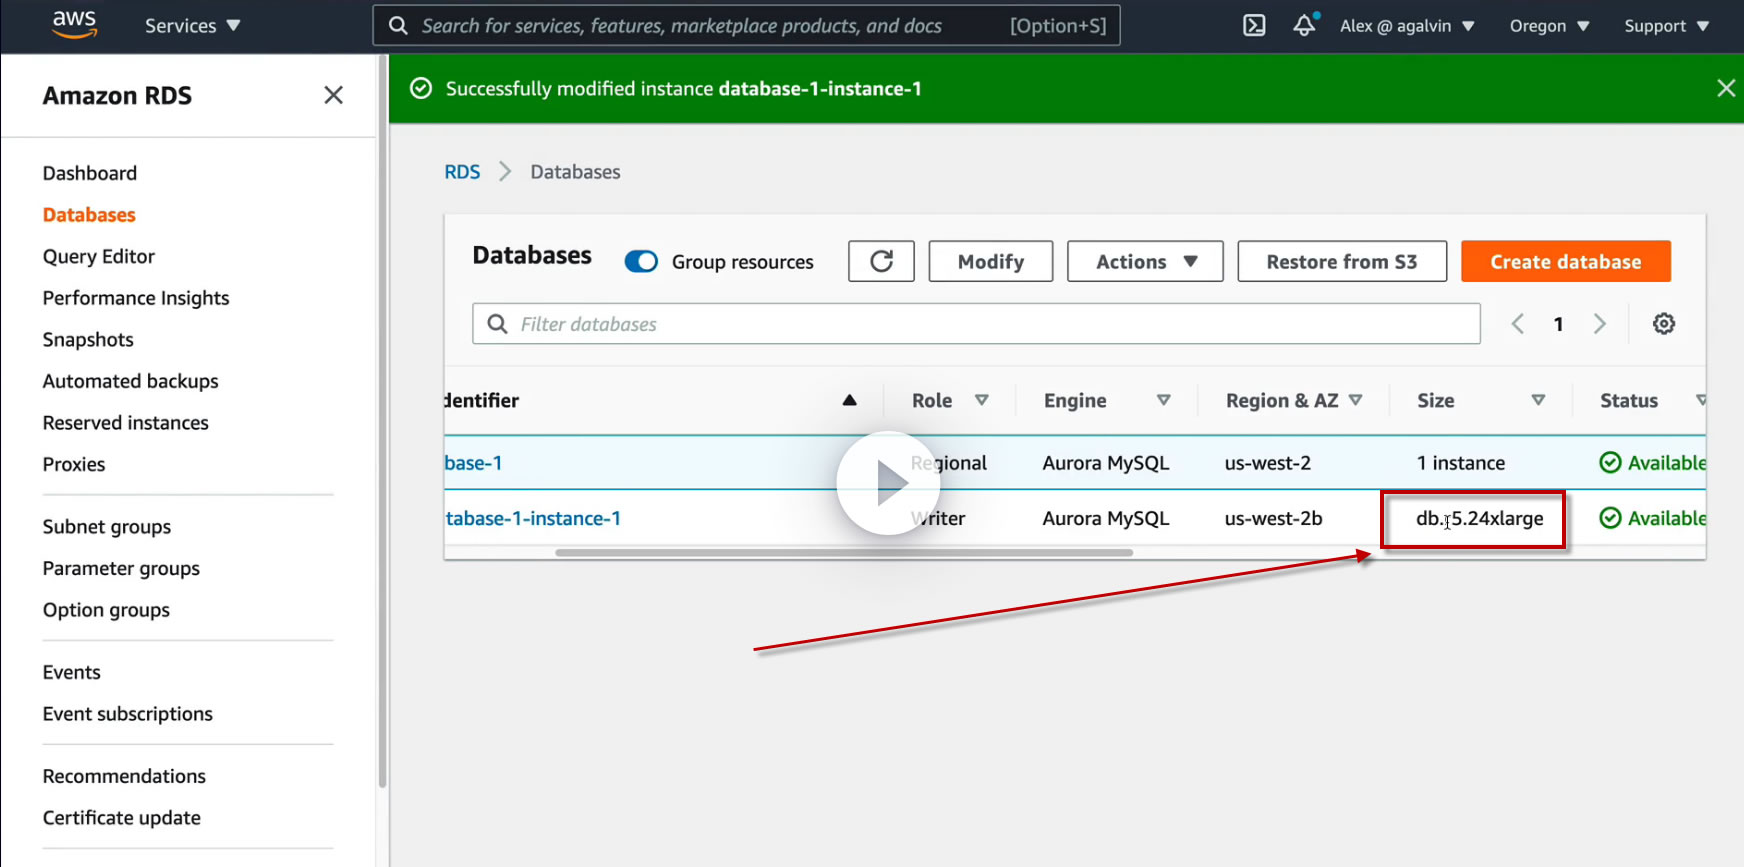This screenshot has width=1744, height=867.
Task: Open Option groups
Action: coord(106,610)
